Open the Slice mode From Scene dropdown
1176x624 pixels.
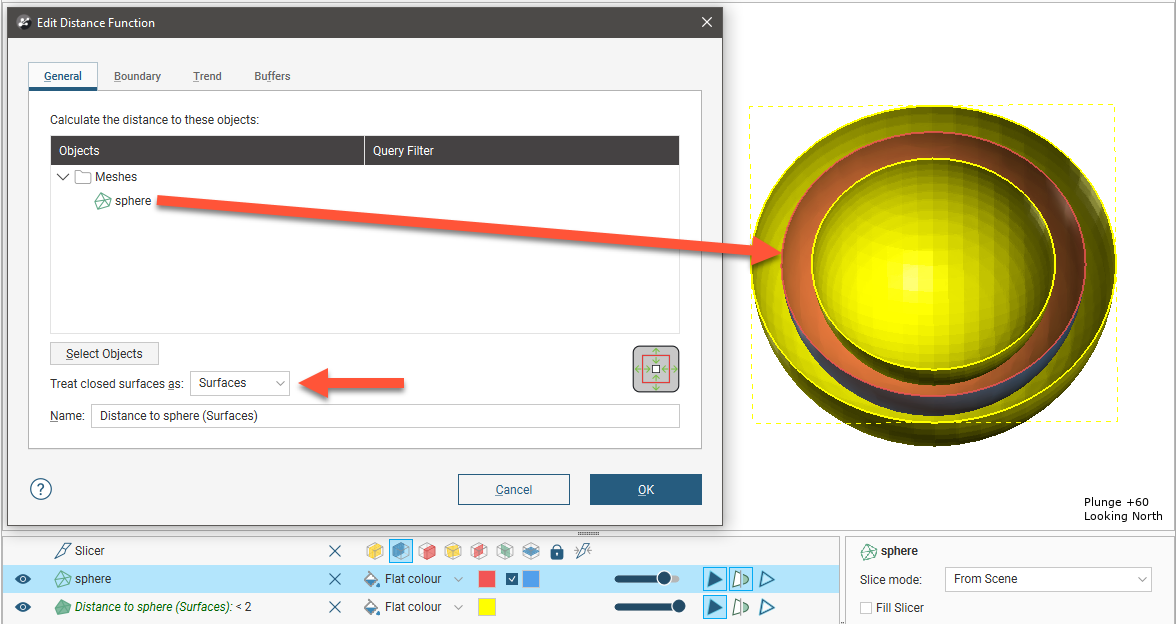(x=1048, y=579)
